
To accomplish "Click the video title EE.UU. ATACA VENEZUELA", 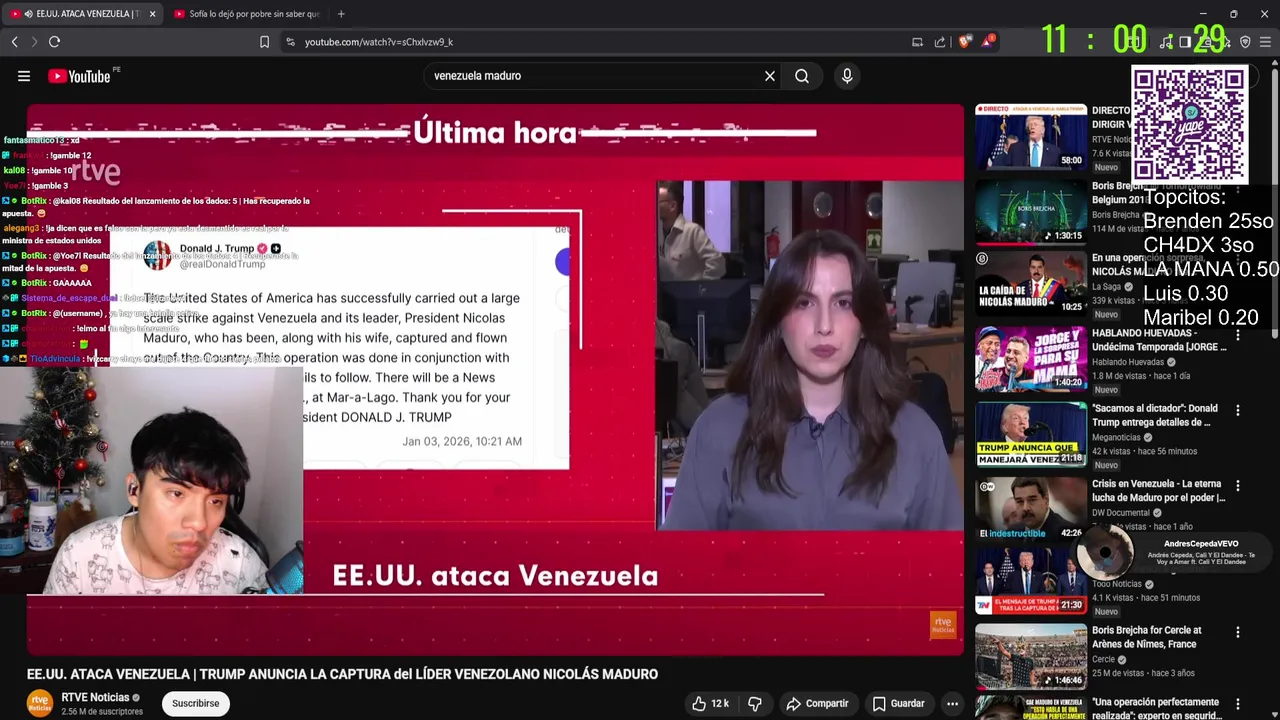I will (x=342, y=674).
